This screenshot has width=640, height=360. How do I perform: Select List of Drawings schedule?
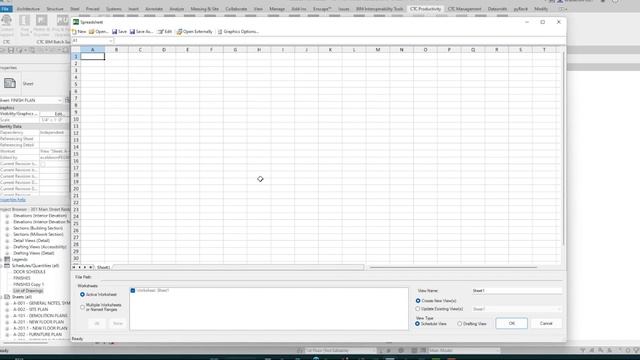(x=28, y=291)
